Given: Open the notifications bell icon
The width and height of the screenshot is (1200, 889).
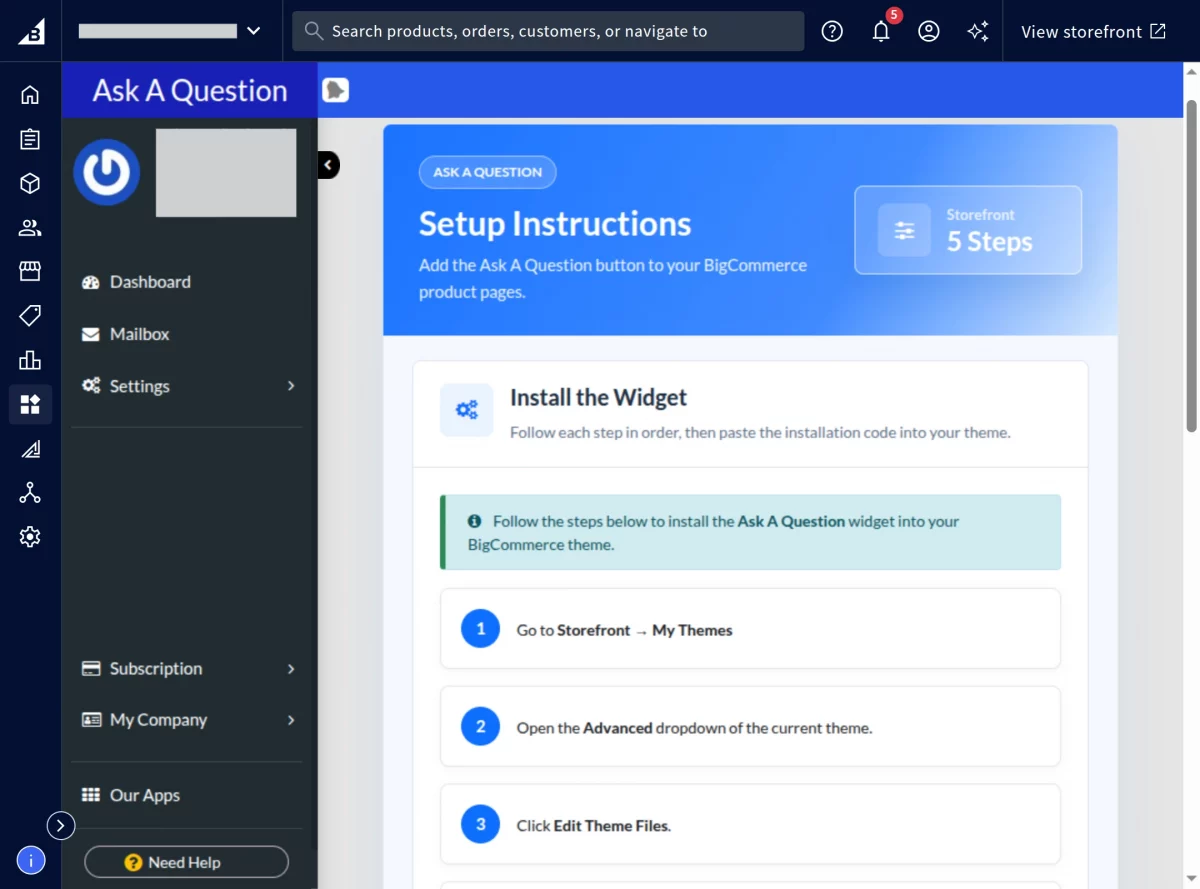Looking at the screenshot, I should coord(881,31).
